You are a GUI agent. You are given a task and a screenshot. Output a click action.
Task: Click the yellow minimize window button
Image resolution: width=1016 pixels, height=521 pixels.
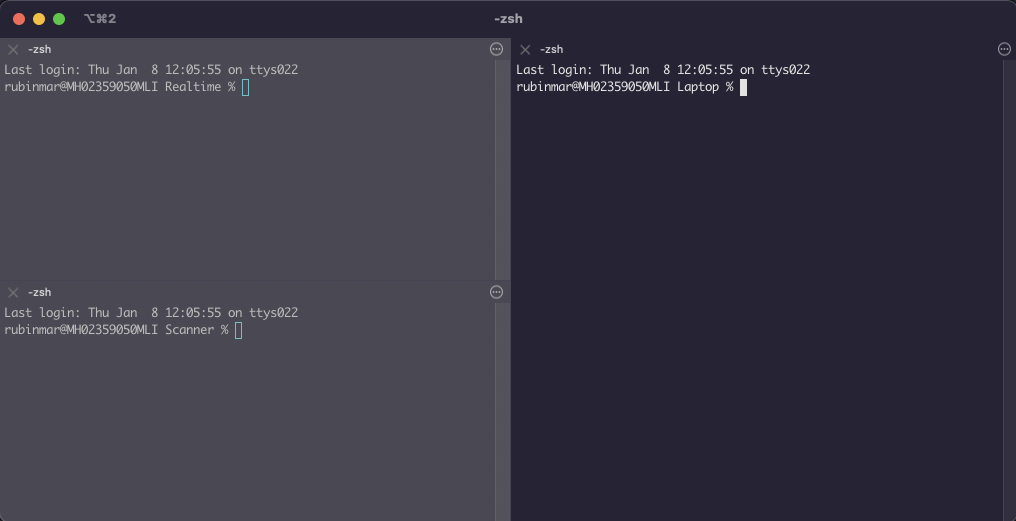pos(39,19)
